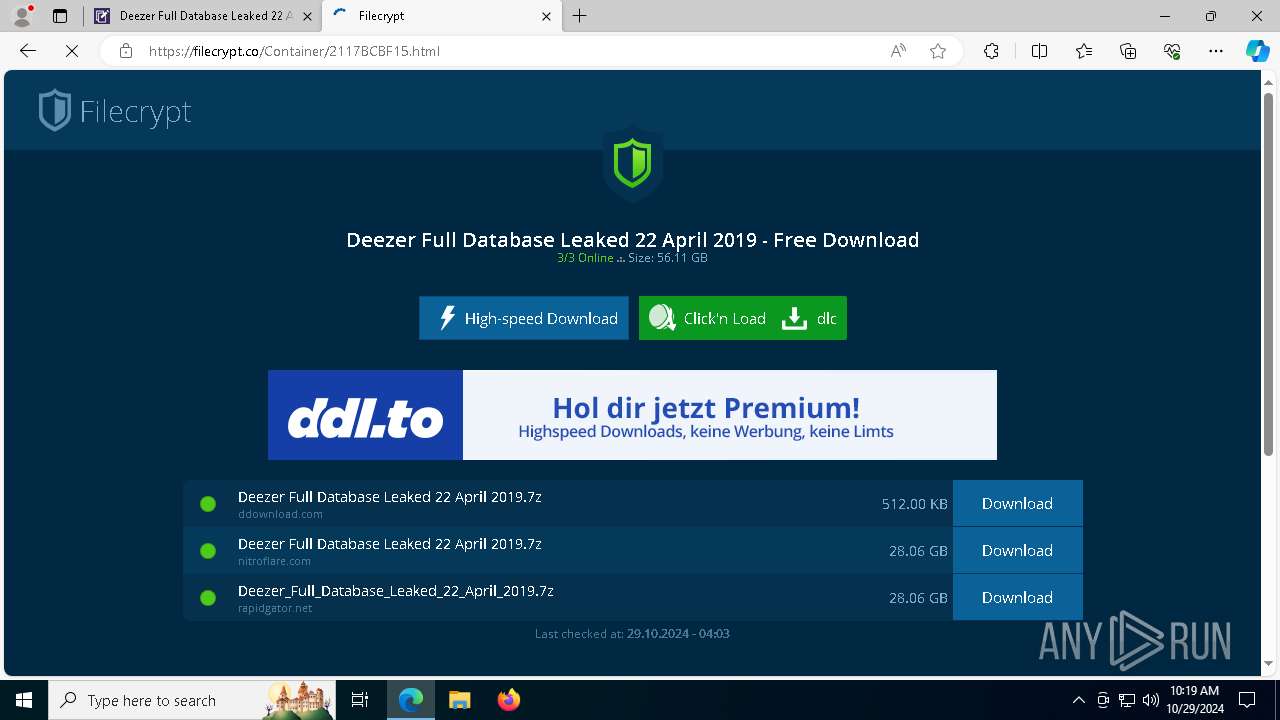Open the Extensions icon

tap(991, 51)
